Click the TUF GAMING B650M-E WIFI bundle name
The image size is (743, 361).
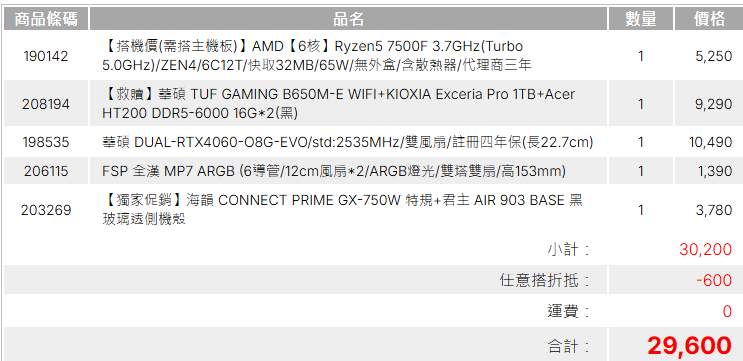(x=338, y=104)
